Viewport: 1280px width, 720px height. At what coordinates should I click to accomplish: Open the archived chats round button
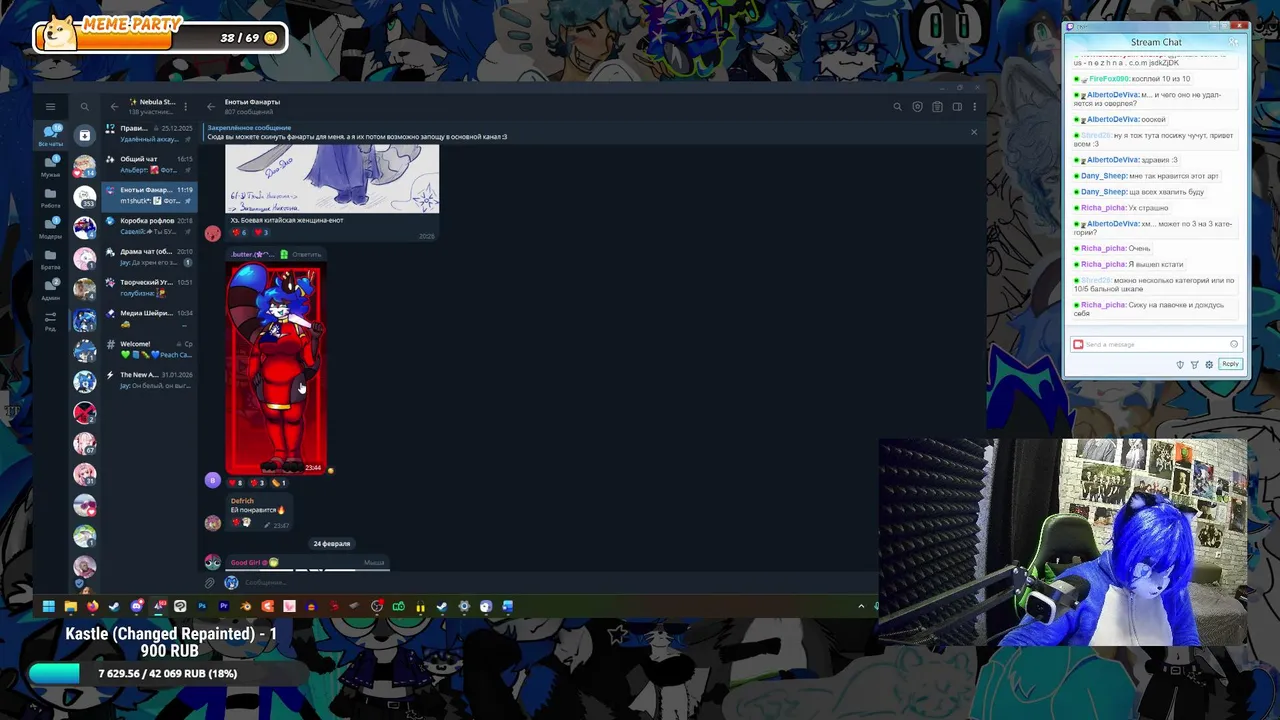click(x=85, y=134)
